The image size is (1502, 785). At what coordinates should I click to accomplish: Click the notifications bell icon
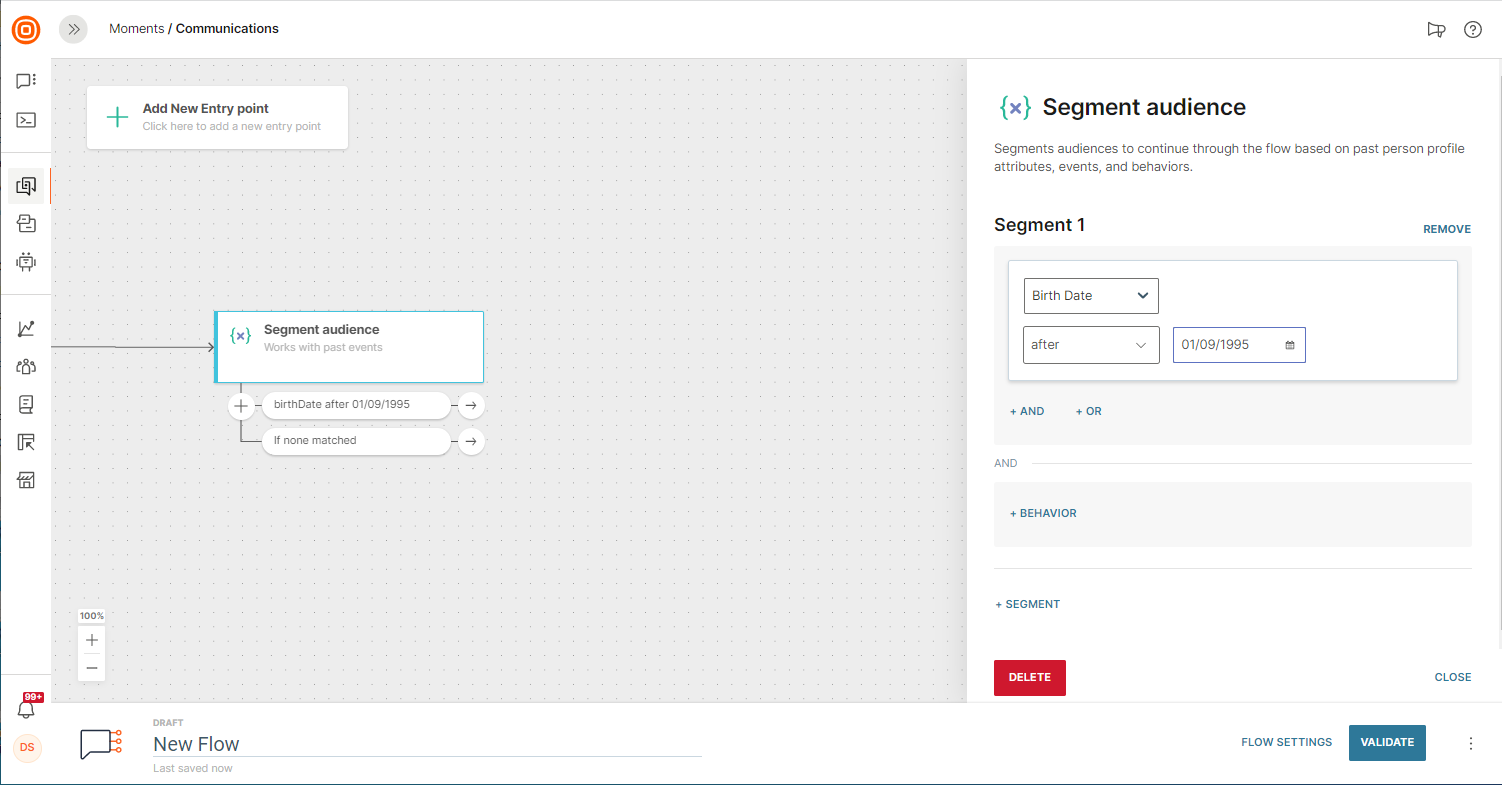[x=26, y=709]
